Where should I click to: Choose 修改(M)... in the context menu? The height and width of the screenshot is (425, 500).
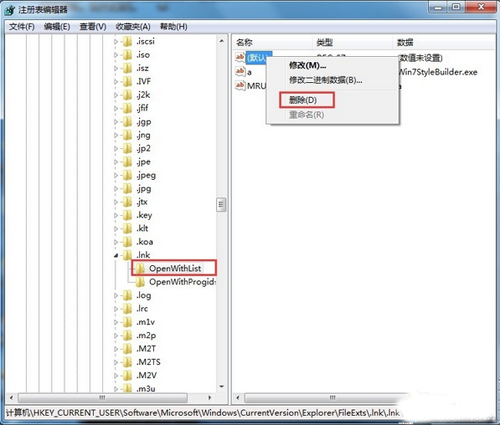(307, 65)
